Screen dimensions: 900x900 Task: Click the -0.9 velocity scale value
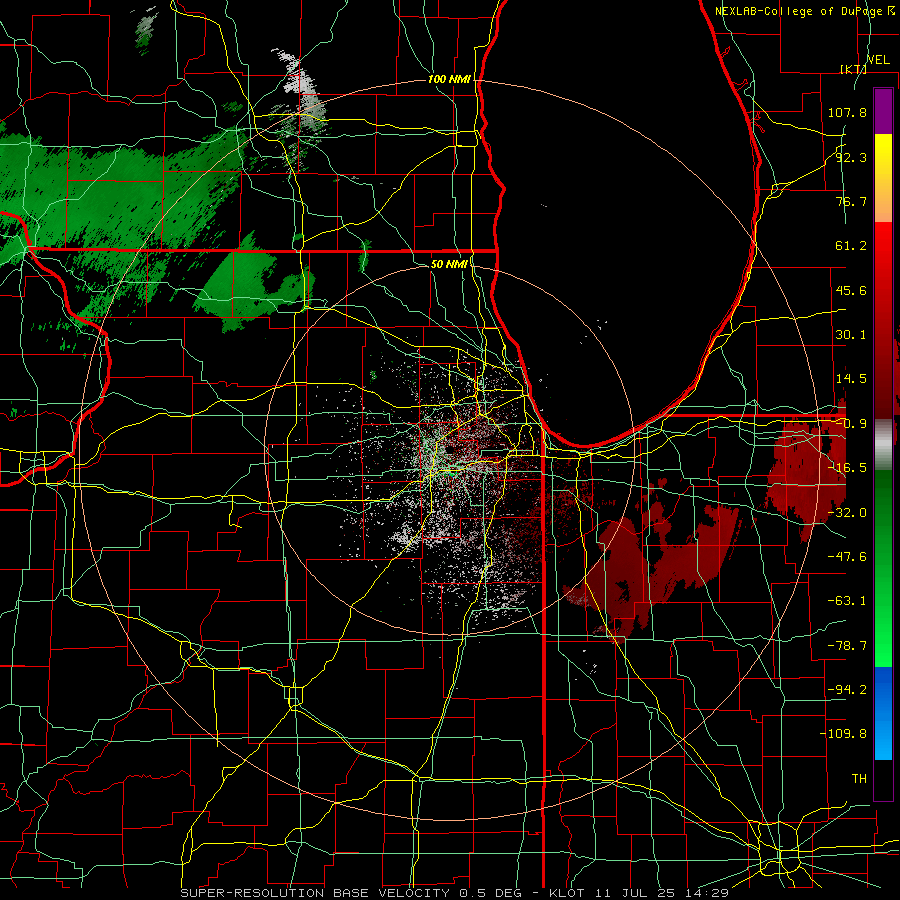tap(851, 424)
